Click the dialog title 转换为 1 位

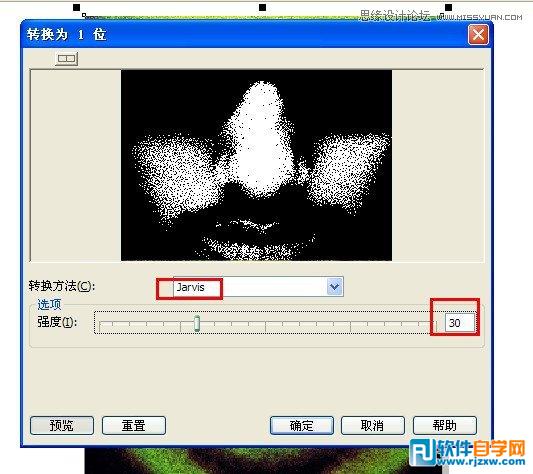coord(66,34)
